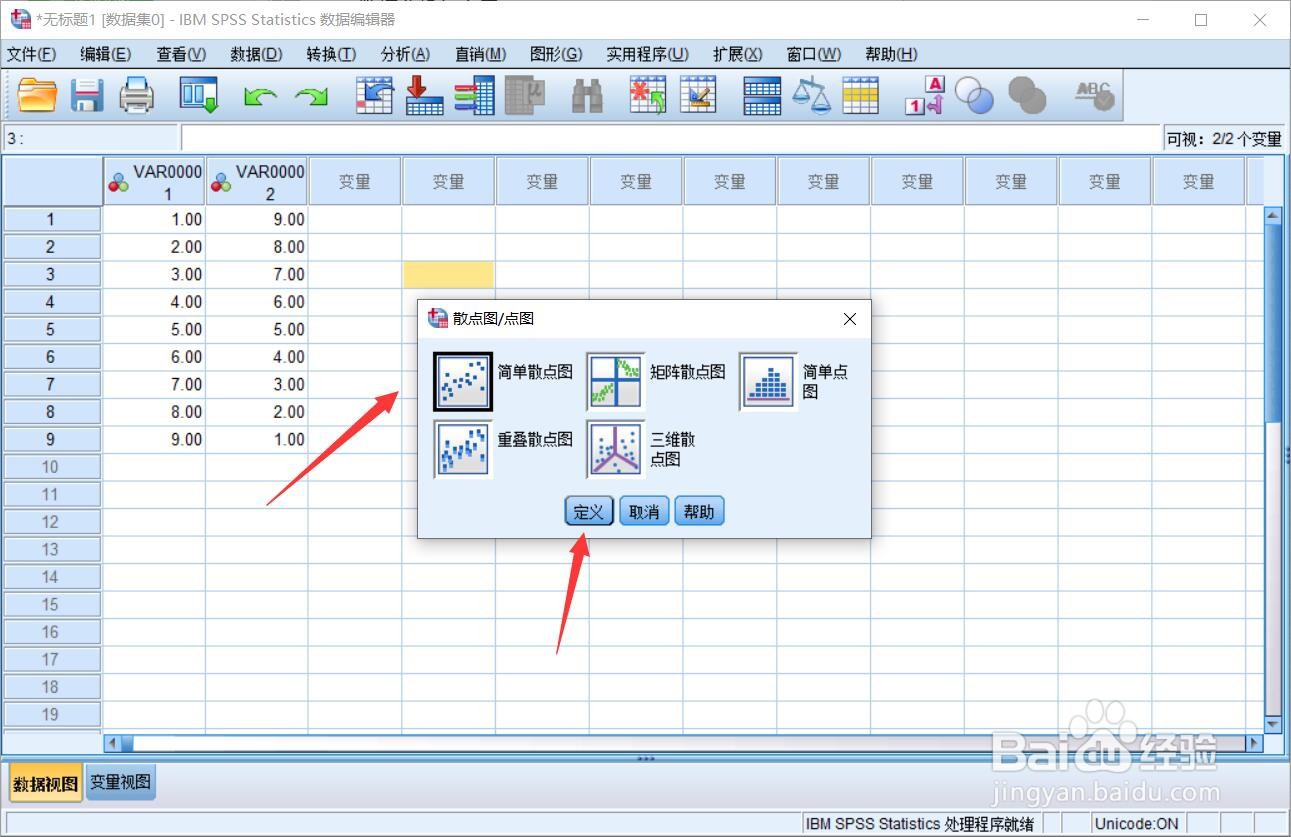Open the 文件(F) menu

(x=32, y=54)
